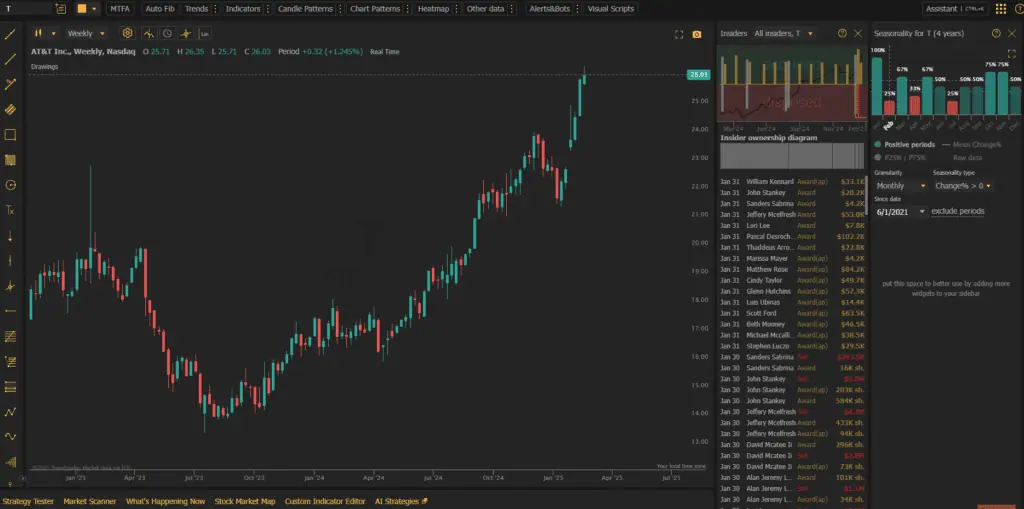1024x509 pixels.
Task: Open the Assistant button
Action: [x=955, y=9]
